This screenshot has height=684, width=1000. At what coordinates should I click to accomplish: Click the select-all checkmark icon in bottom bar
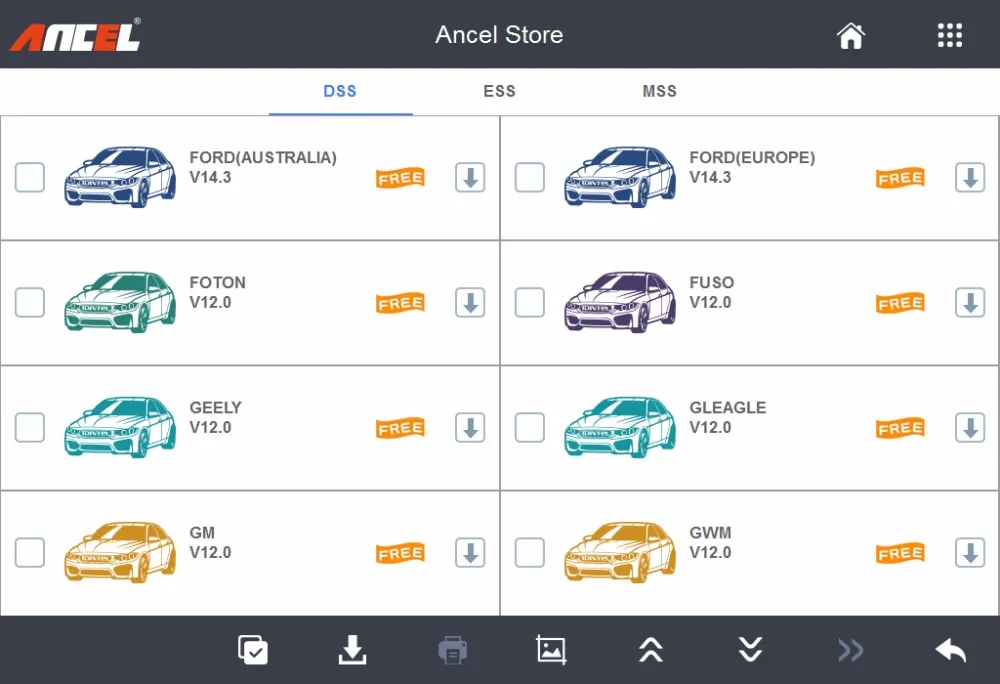[x=253, y=650]
